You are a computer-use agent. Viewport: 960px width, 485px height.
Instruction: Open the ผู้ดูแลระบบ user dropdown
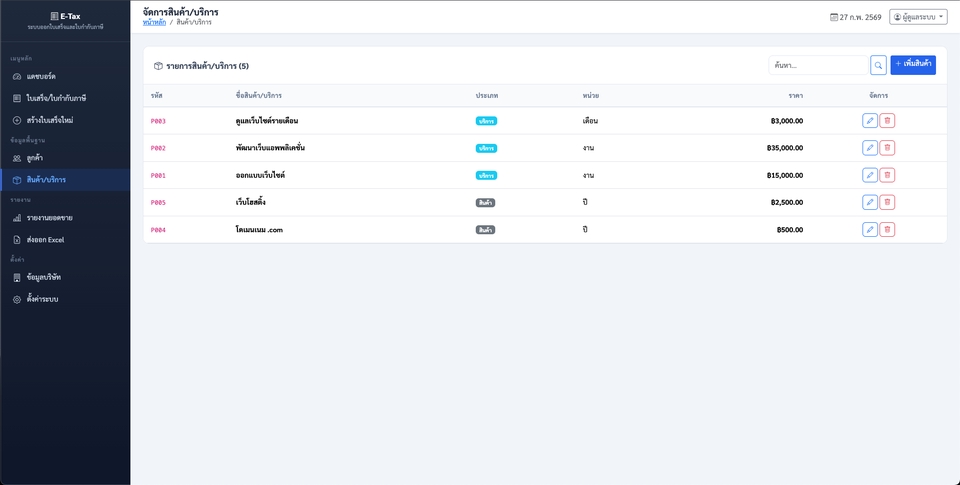918,17
